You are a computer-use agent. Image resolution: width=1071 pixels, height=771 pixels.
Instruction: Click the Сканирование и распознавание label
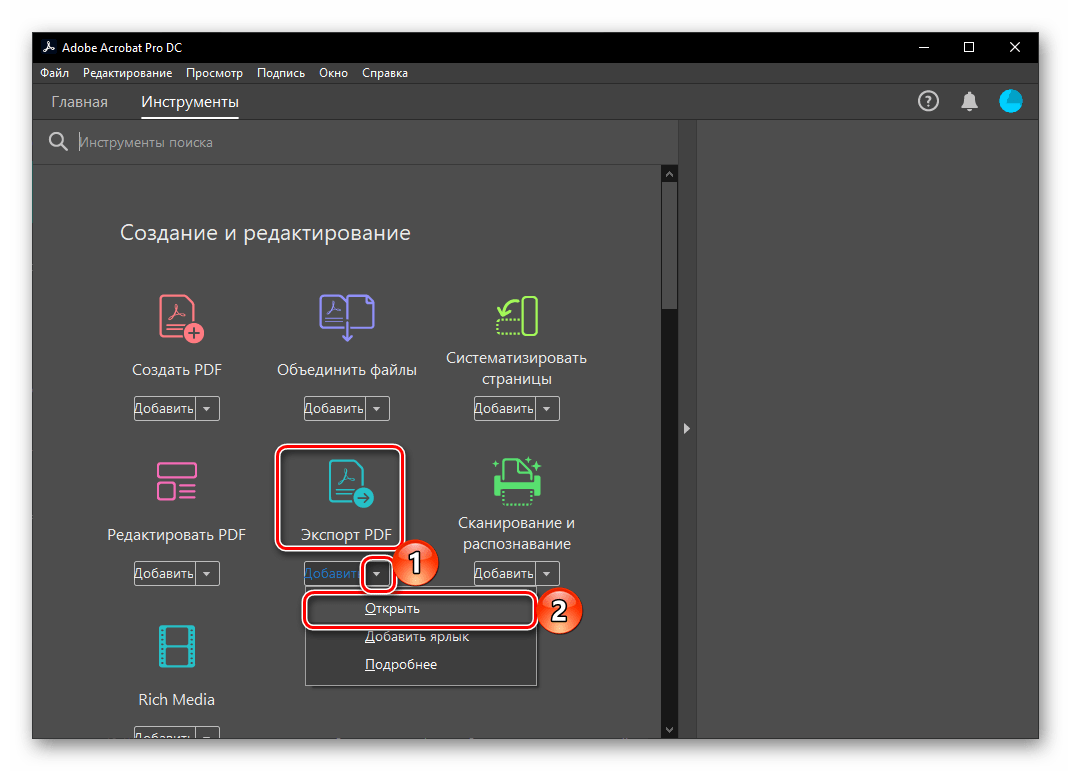(x=516, y=533)
